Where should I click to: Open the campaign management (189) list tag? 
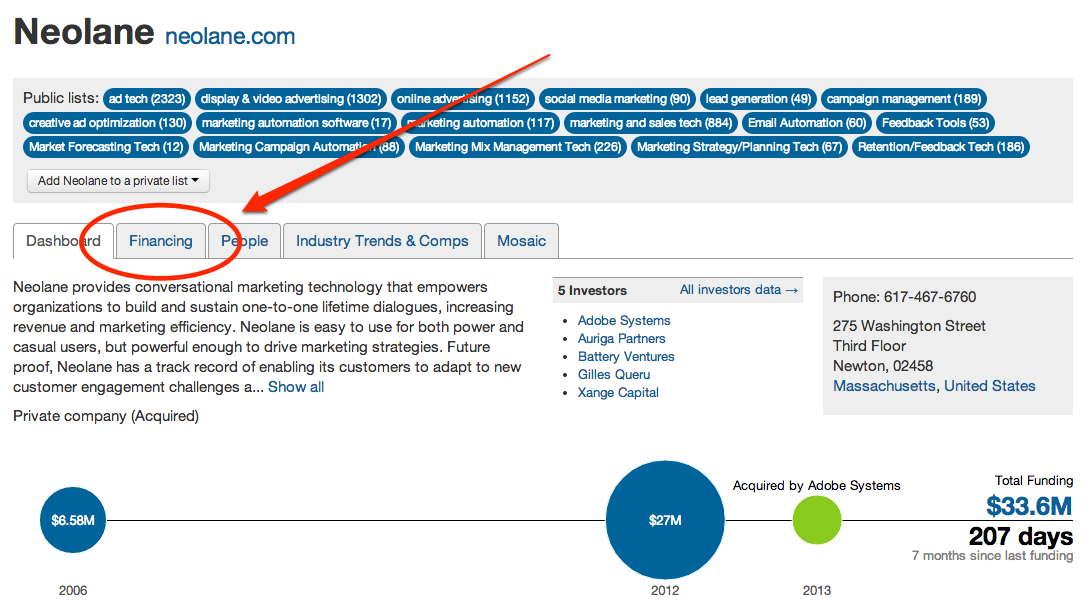[903, 99]
